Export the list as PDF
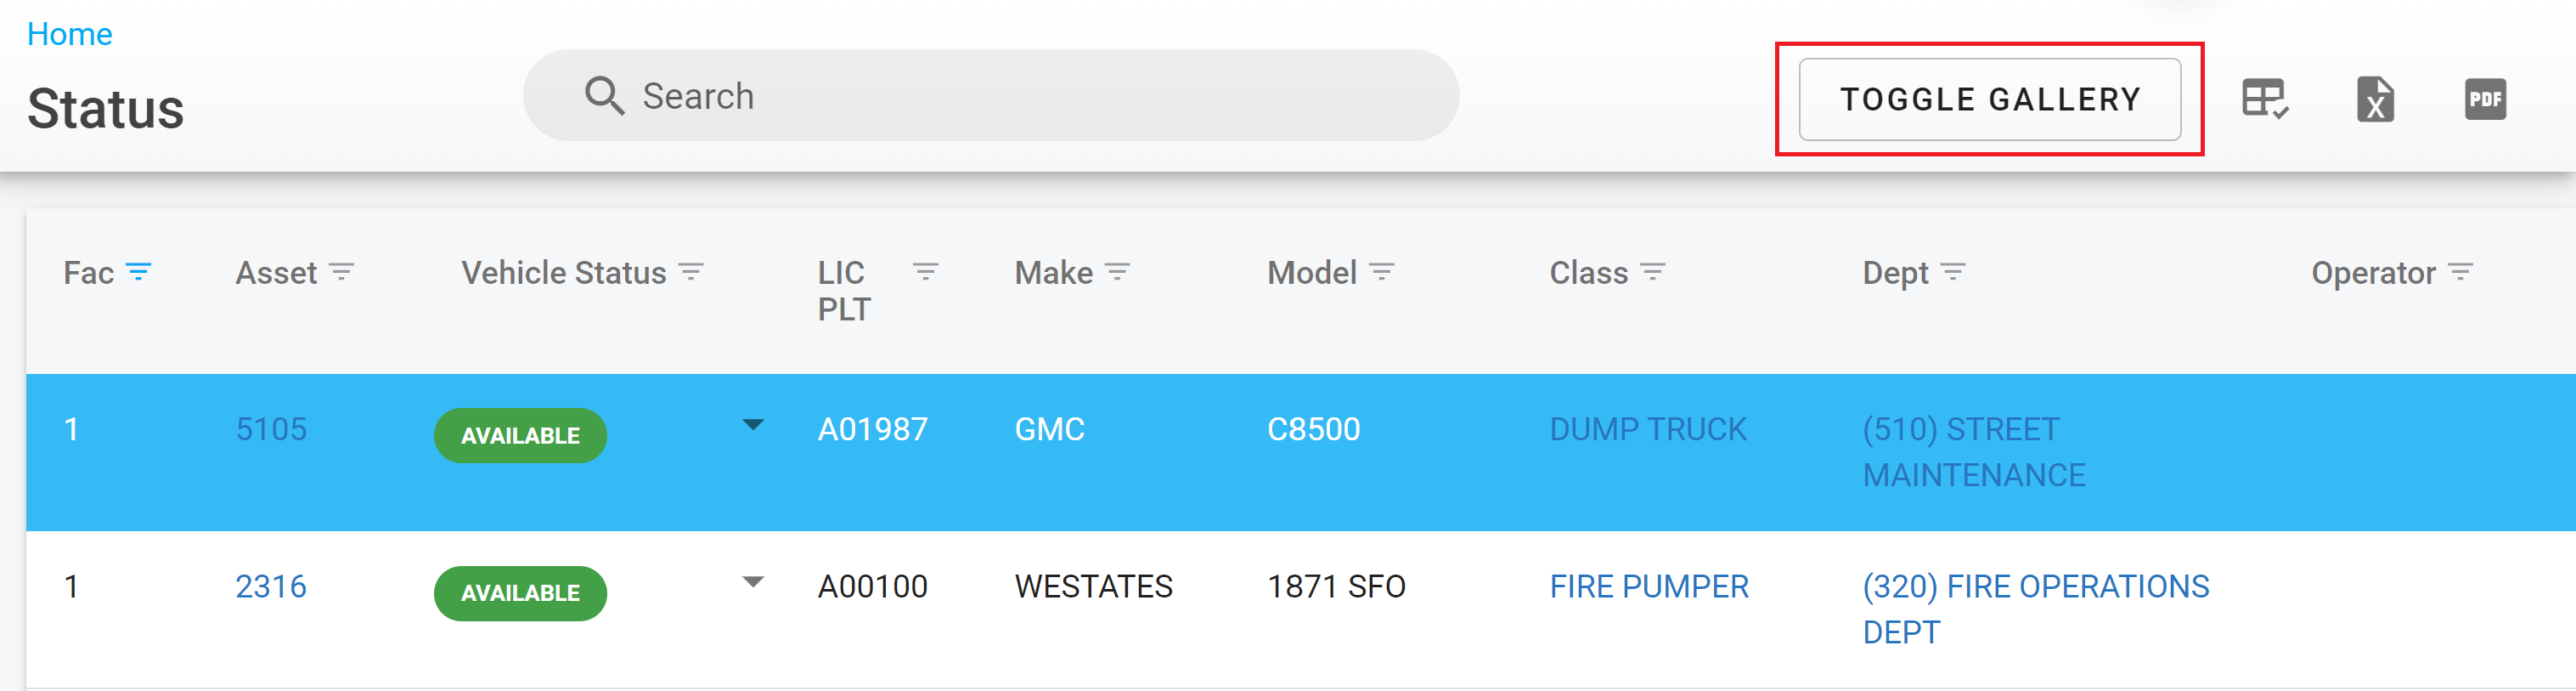2576x691 pixels. click(2485, 99)
